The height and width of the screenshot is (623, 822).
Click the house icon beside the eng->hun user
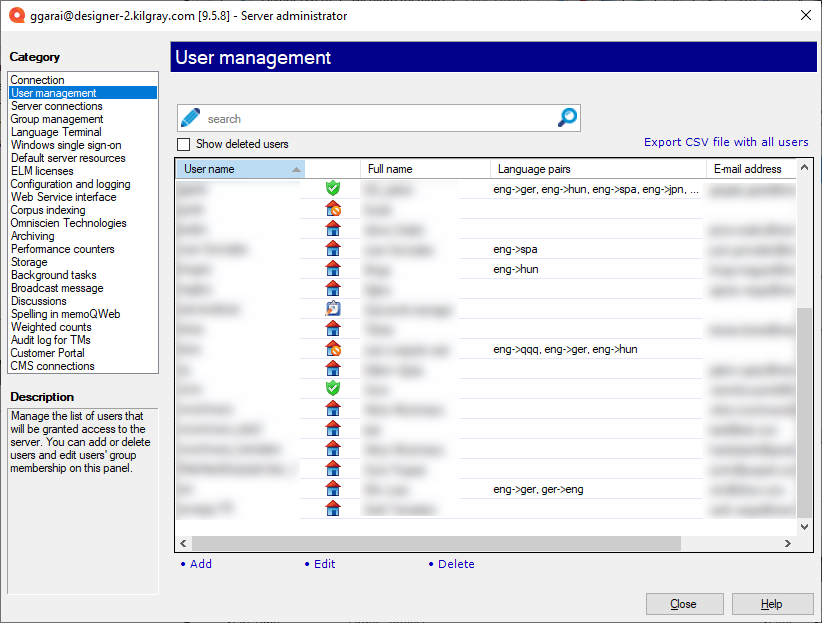pyautogui.click(x=332, y=268)
